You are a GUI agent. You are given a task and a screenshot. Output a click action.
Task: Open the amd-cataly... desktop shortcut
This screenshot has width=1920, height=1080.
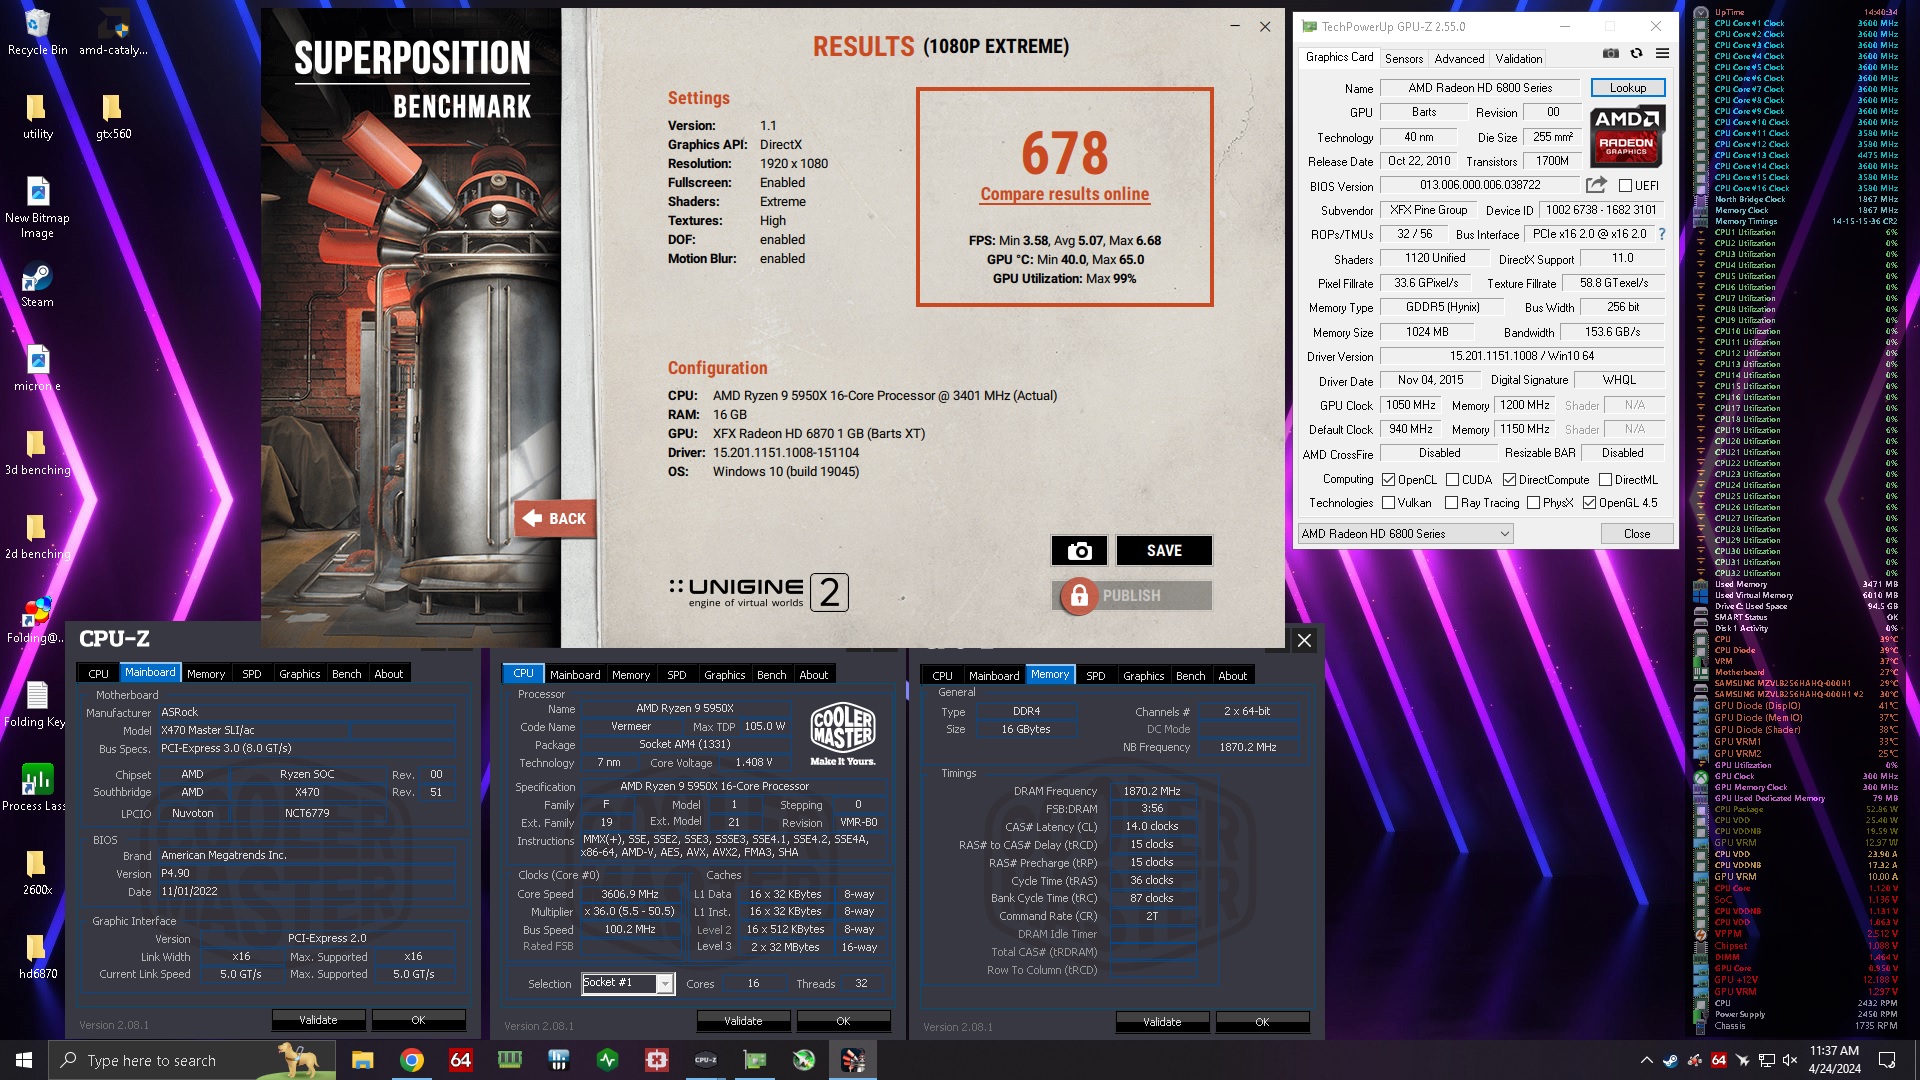point(114,32)
